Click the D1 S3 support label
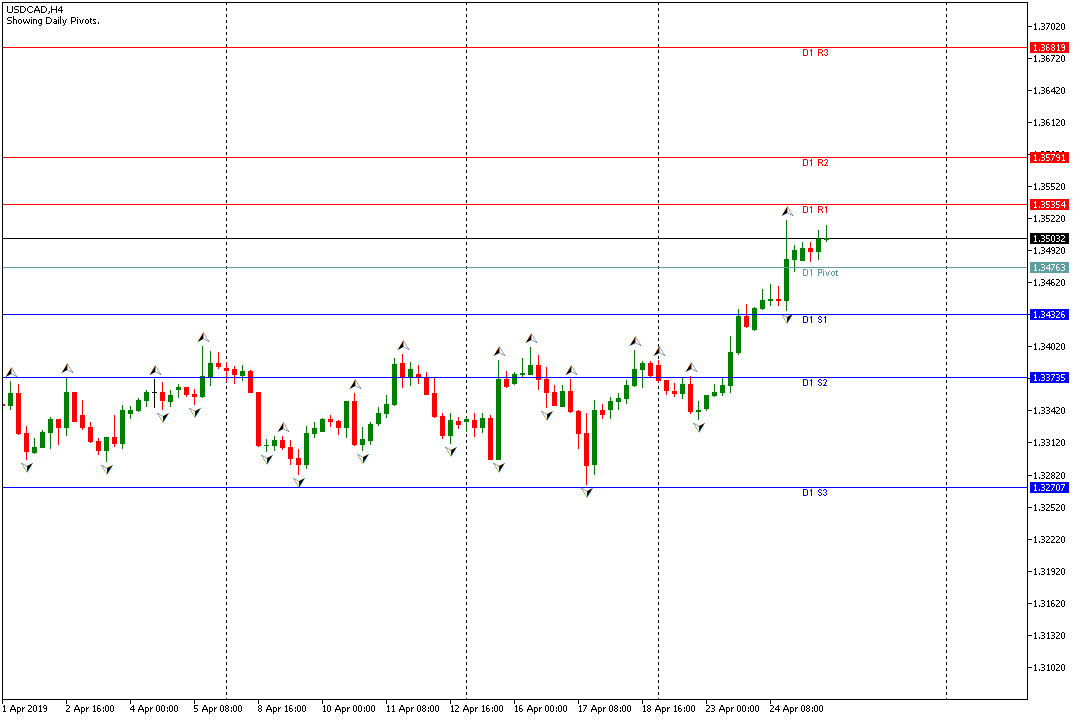This screenshot has height=720, width=1080. (815, 493)
